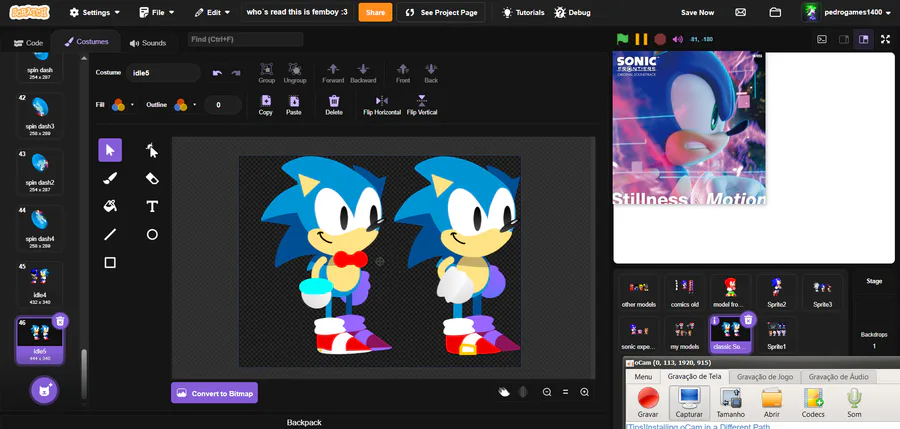This screenshot has height=429, width=900.
Task: Send selection to Back
Action: (431, 73)
